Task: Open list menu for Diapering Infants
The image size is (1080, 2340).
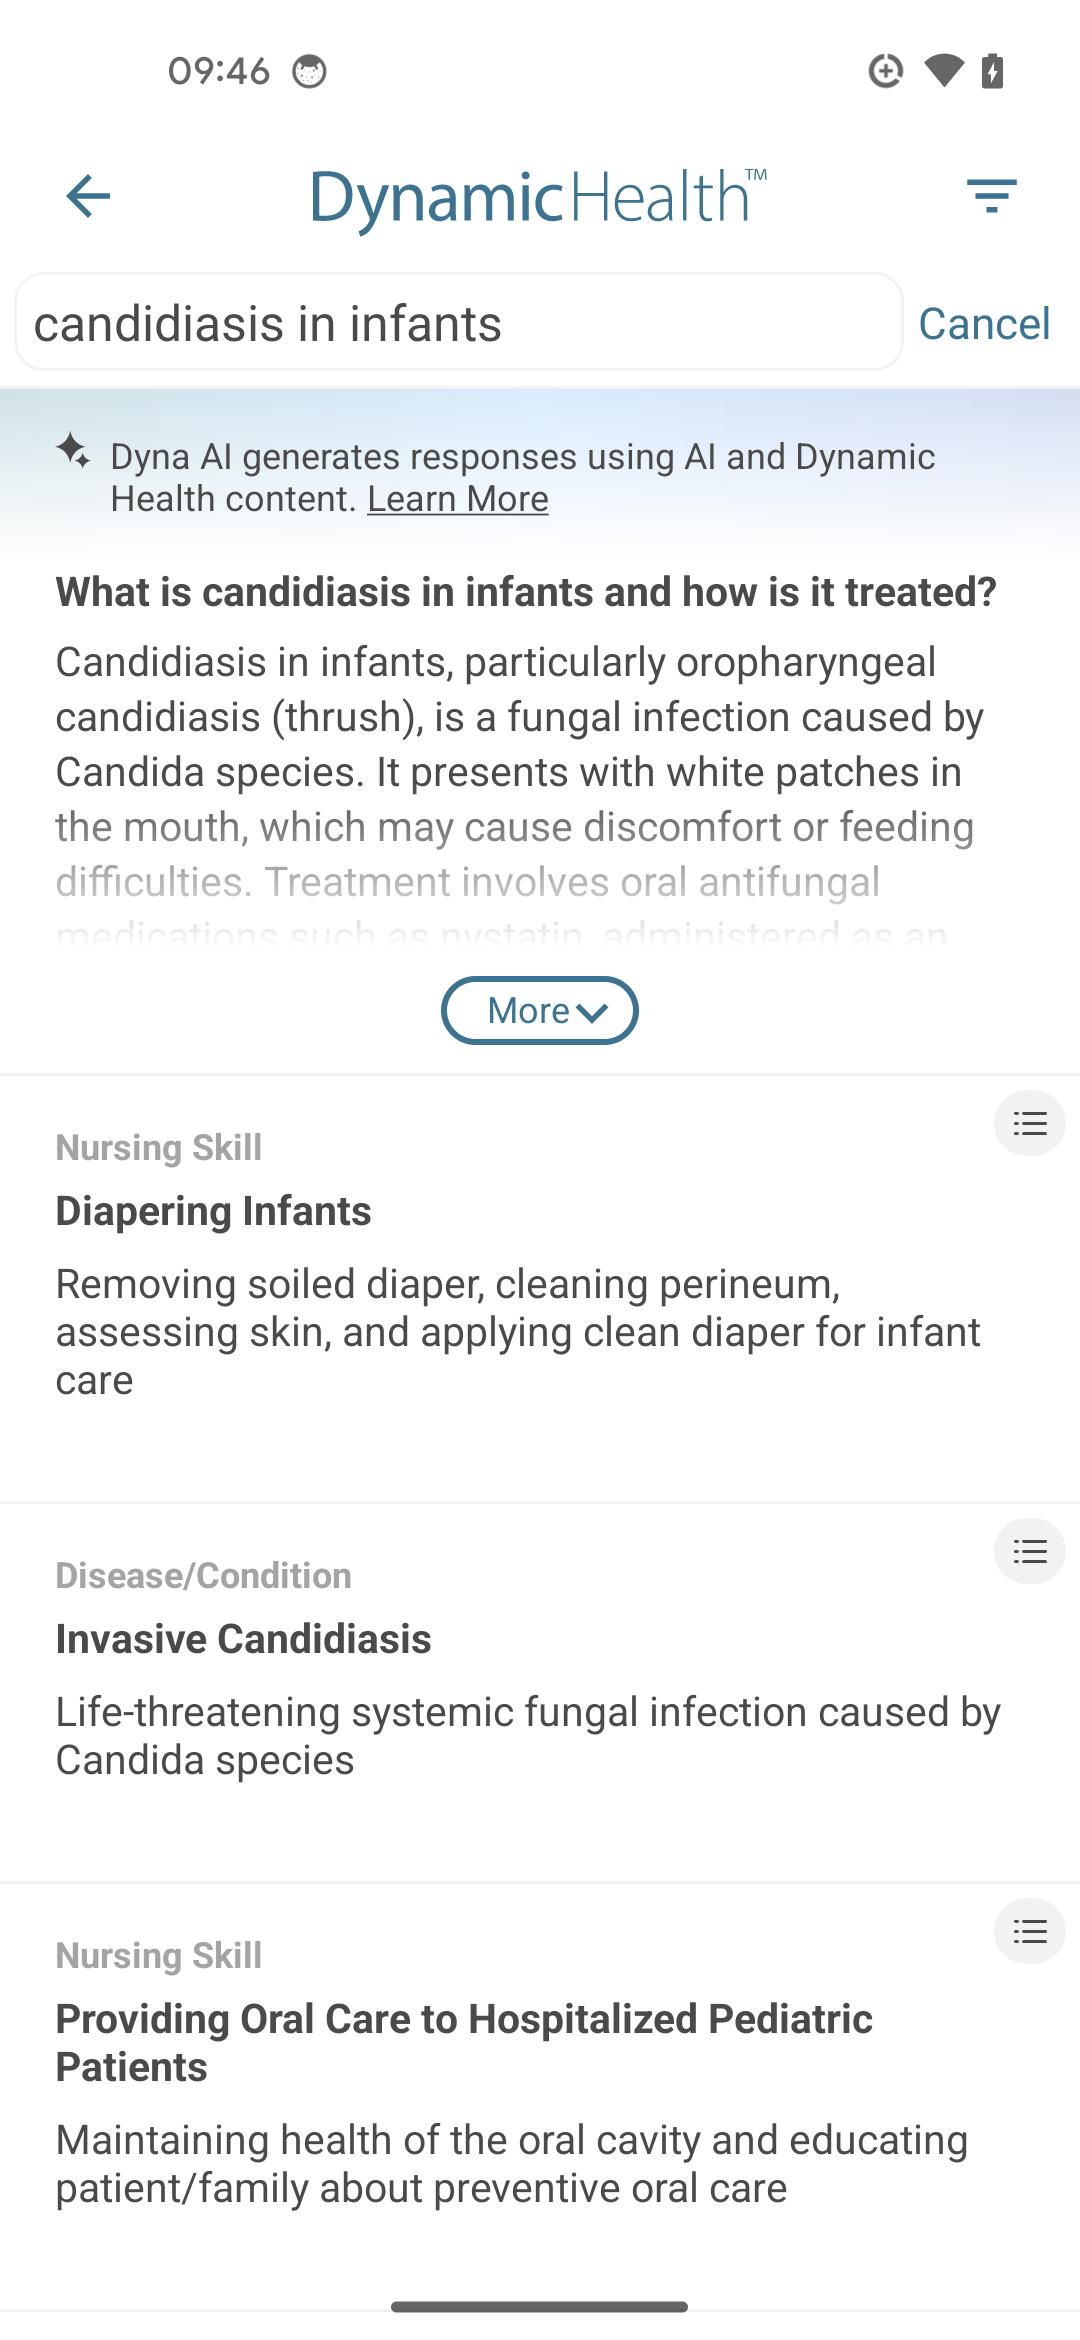Action: pyautogui.click(x=1029, y=1123)
